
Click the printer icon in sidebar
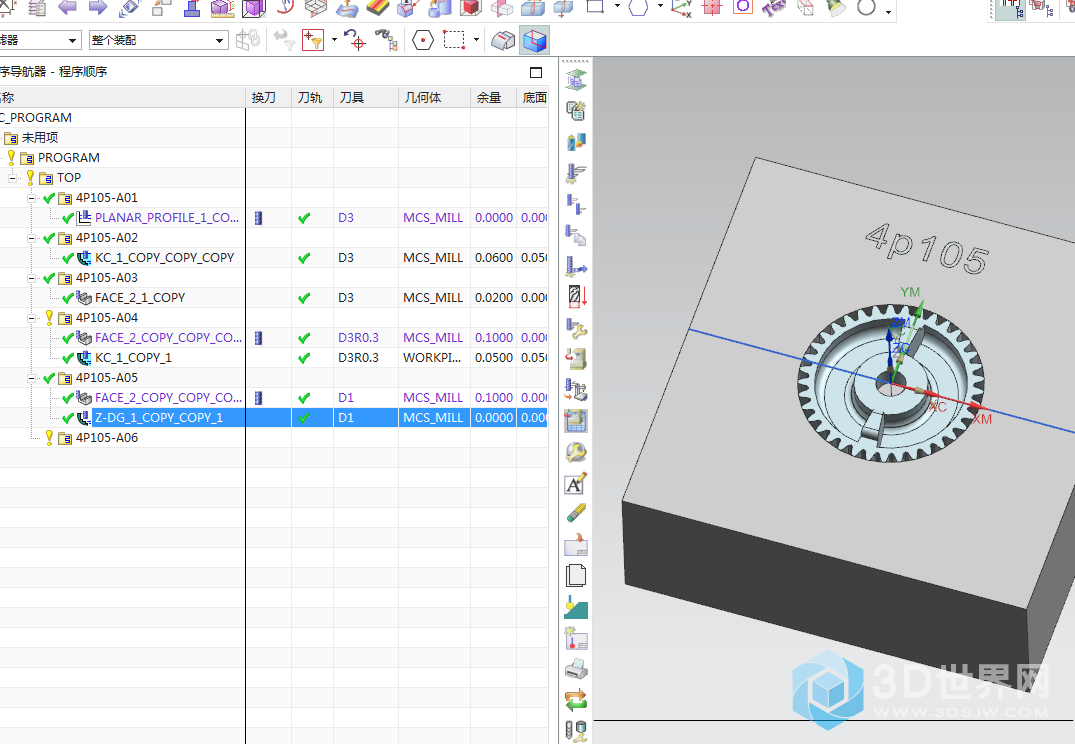tap(576, 669)
